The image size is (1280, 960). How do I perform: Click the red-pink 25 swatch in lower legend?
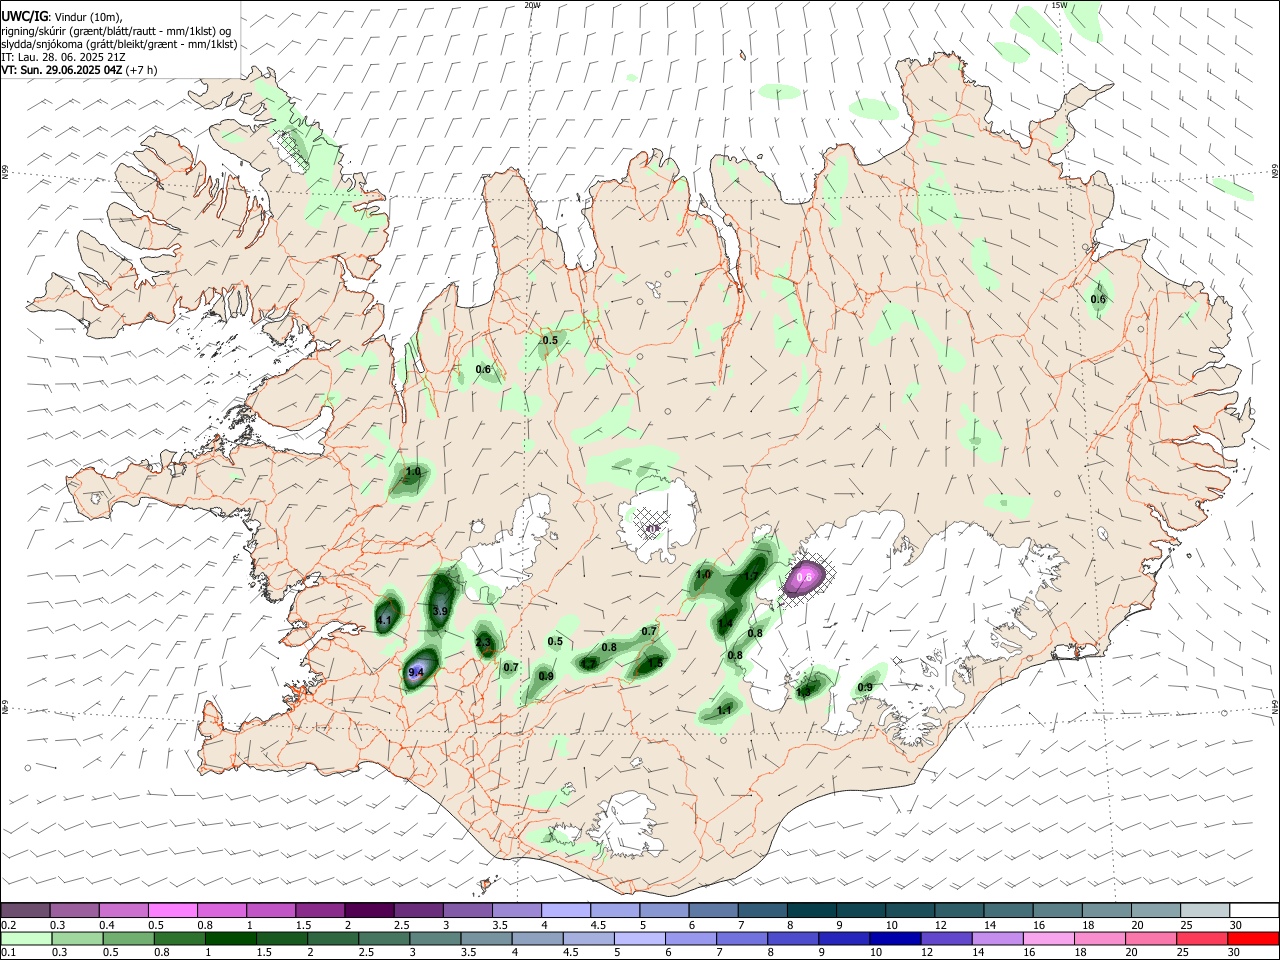[1202, 938]
